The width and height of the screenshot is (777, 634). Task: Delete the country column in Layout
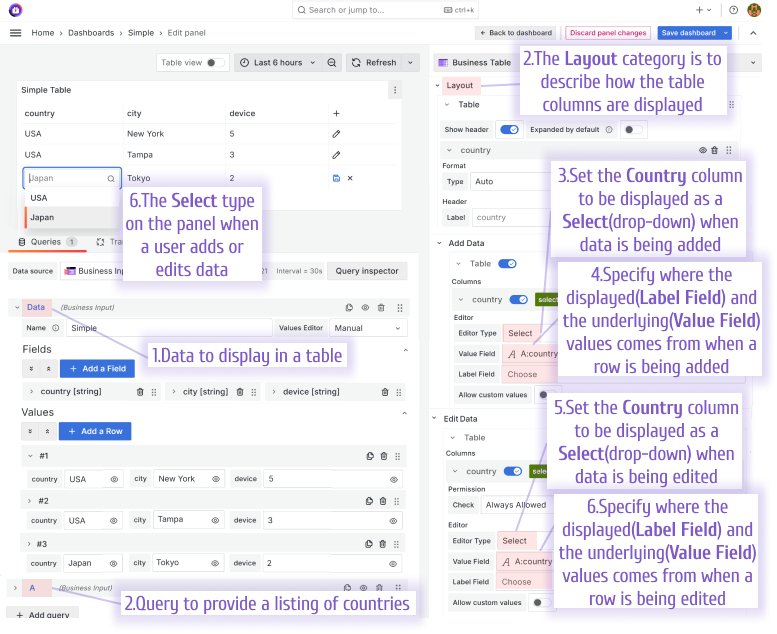click(x=715, y=150)
